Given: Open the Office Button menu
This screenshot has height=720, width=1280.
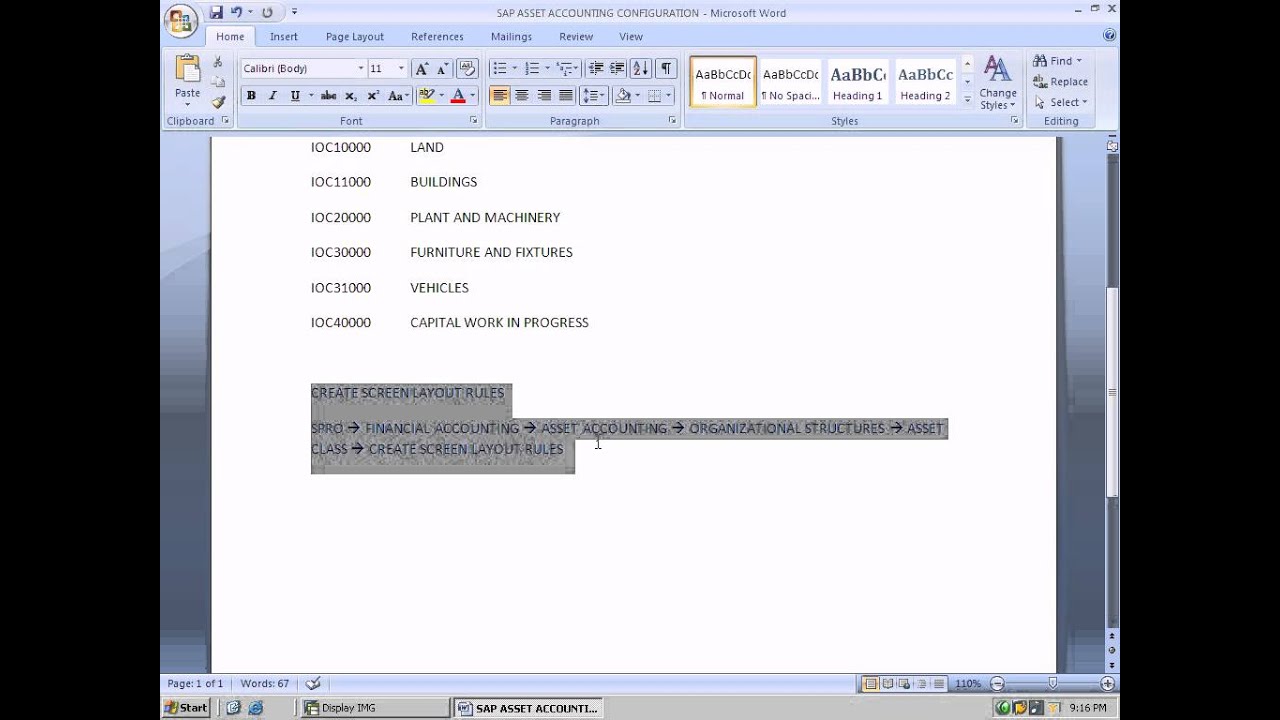Looking at the screenshot, I should [181, 20].
